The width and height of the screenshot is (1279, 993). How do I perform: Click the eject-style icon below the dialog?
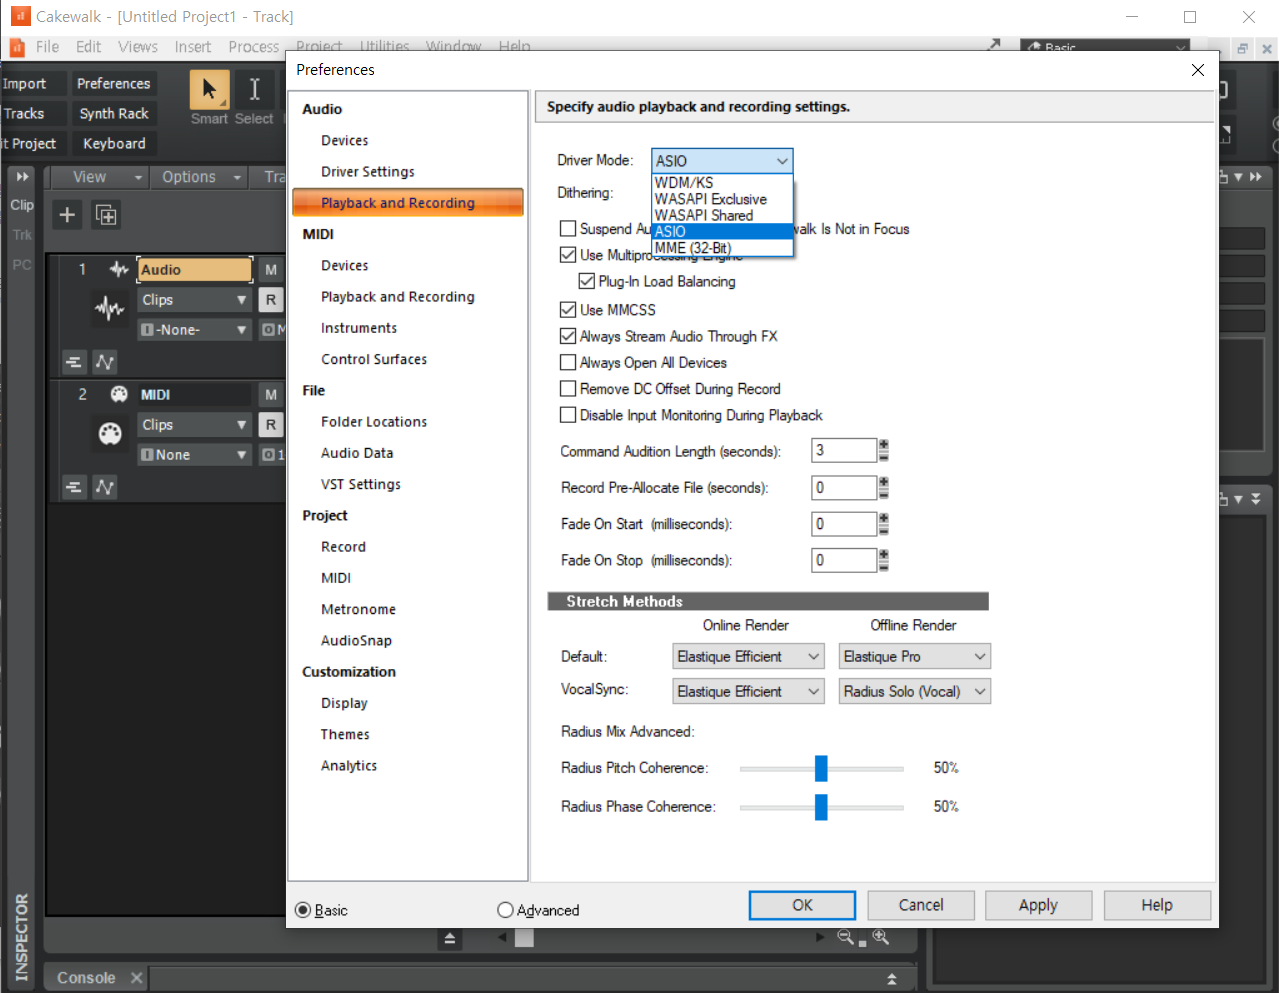point(450,938)
